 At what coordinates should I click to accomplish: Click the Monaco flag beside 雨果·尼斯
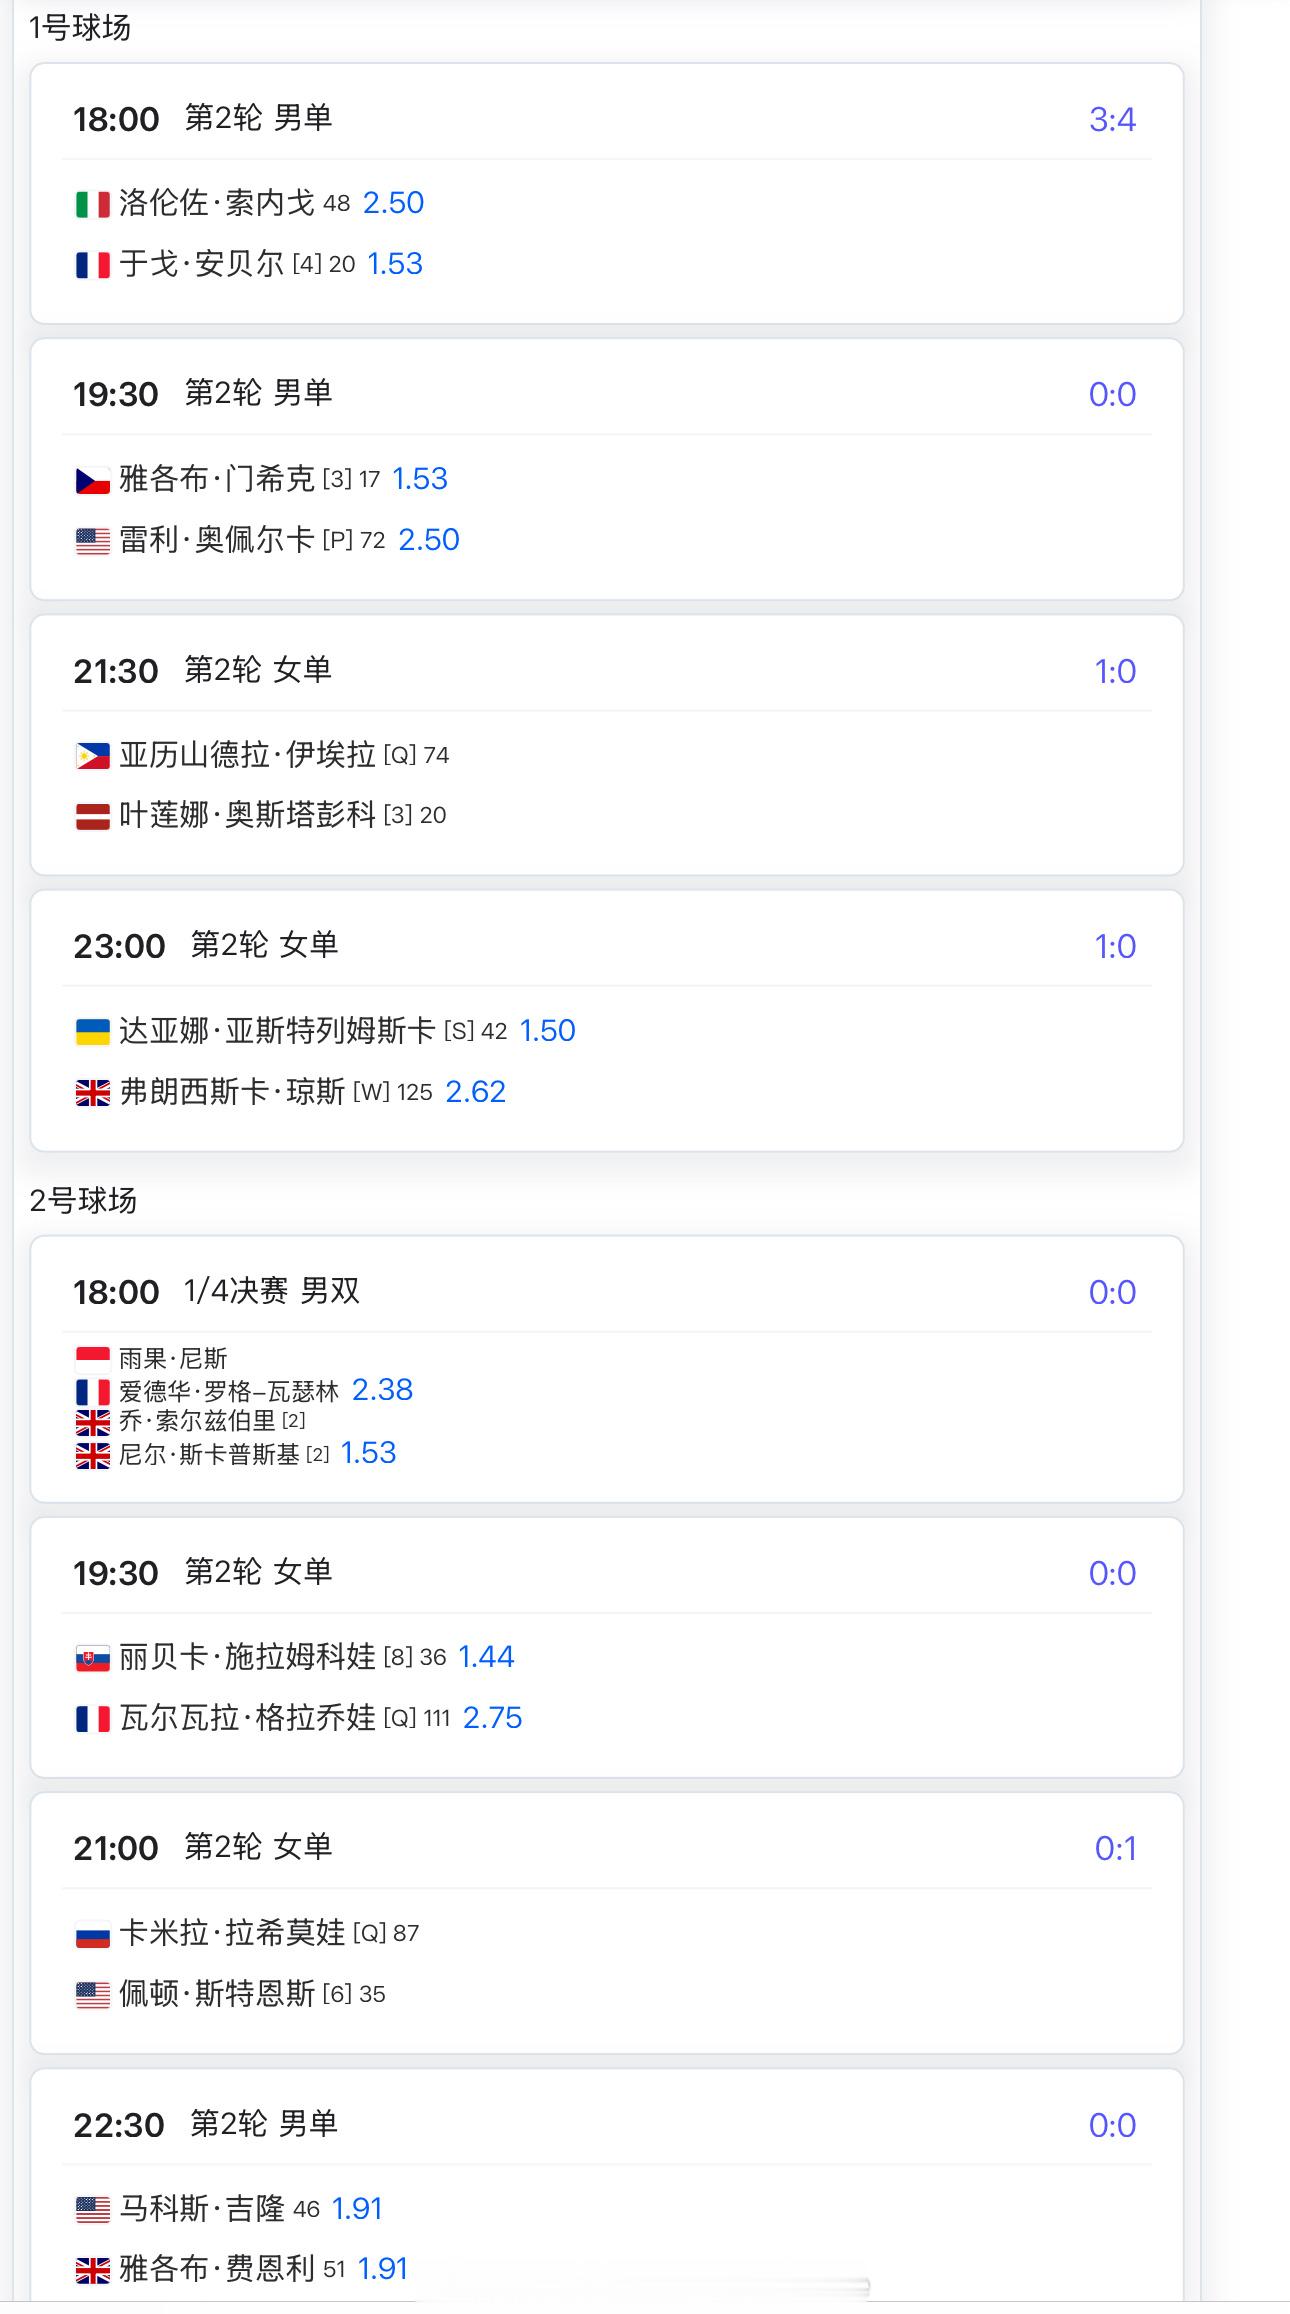(x=93, y=1358)
